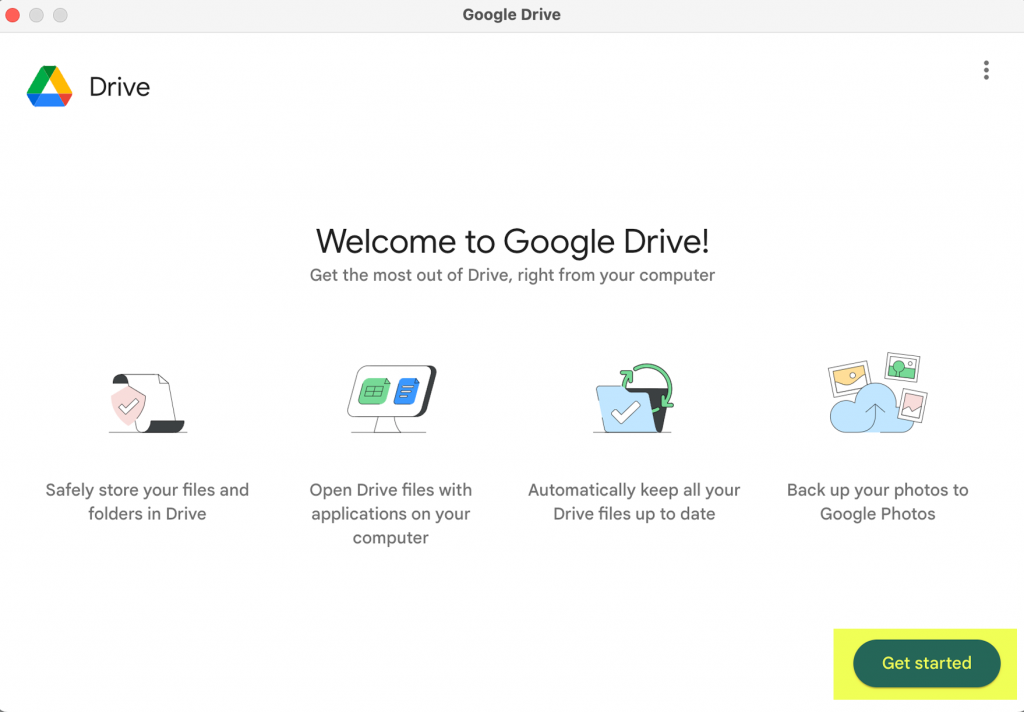1024x712 pixels.
Task: Close the Google Drive window with red button
Action: (x=12, y=14)
